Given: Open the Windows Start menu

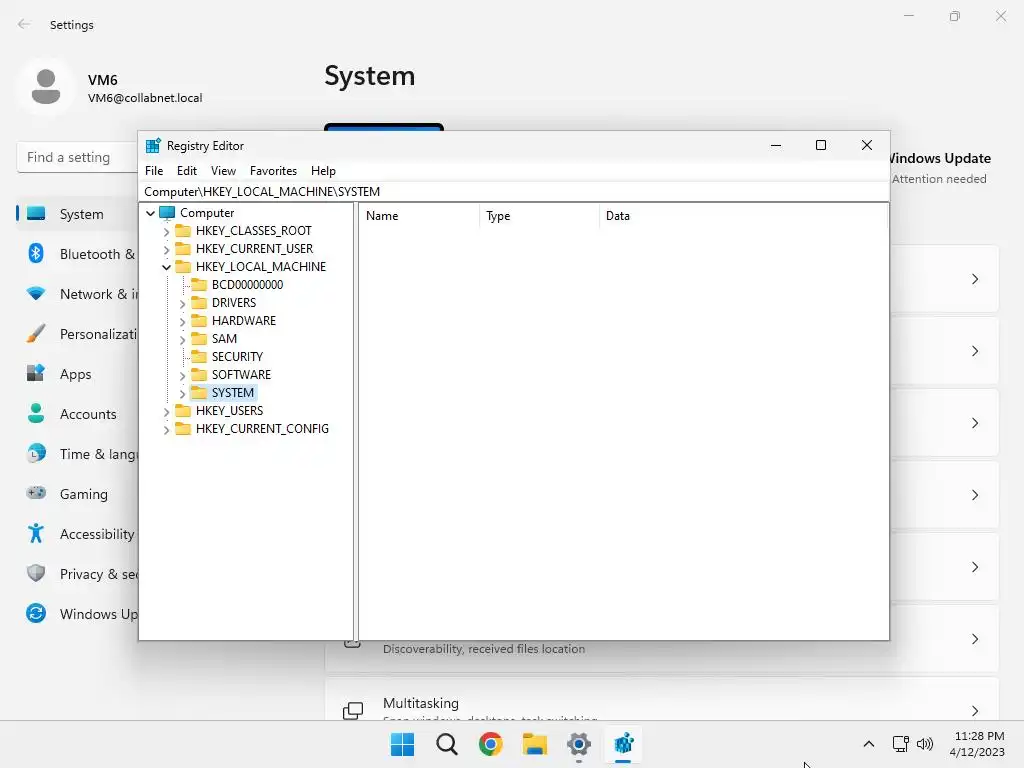Looking at the screenshot, I should coord(402,744).
